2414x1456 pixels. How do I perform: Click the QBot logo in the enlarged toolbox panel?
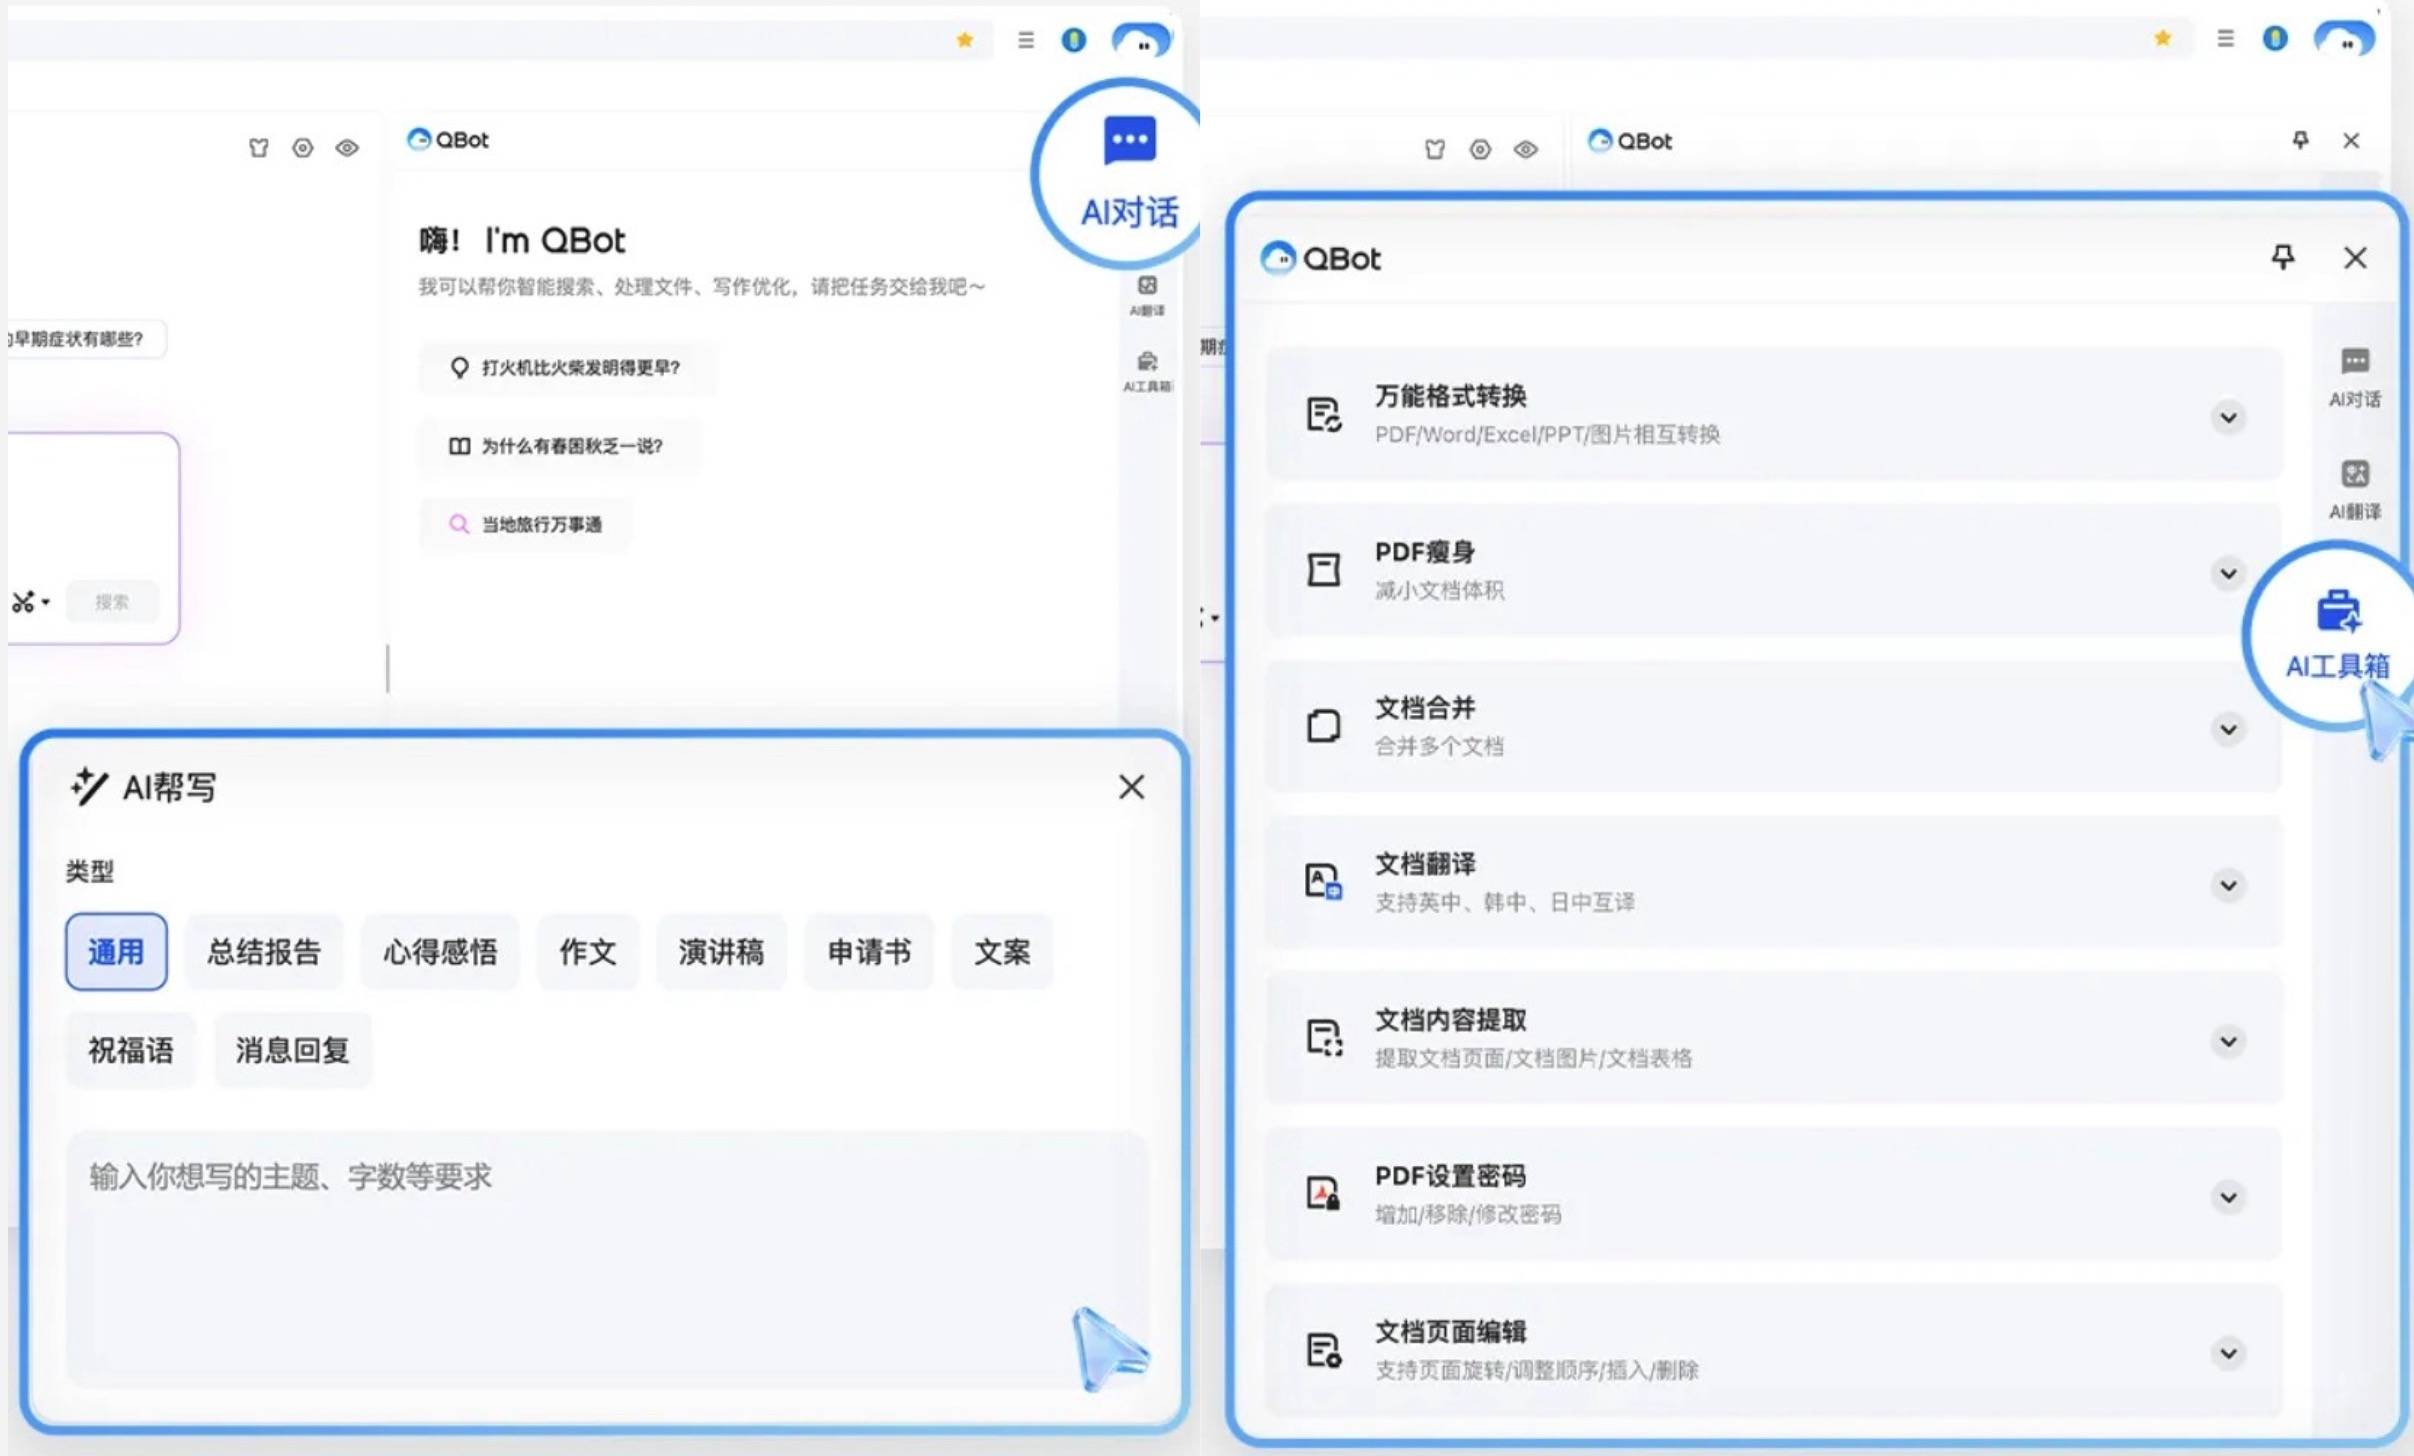click(1320, 258)
